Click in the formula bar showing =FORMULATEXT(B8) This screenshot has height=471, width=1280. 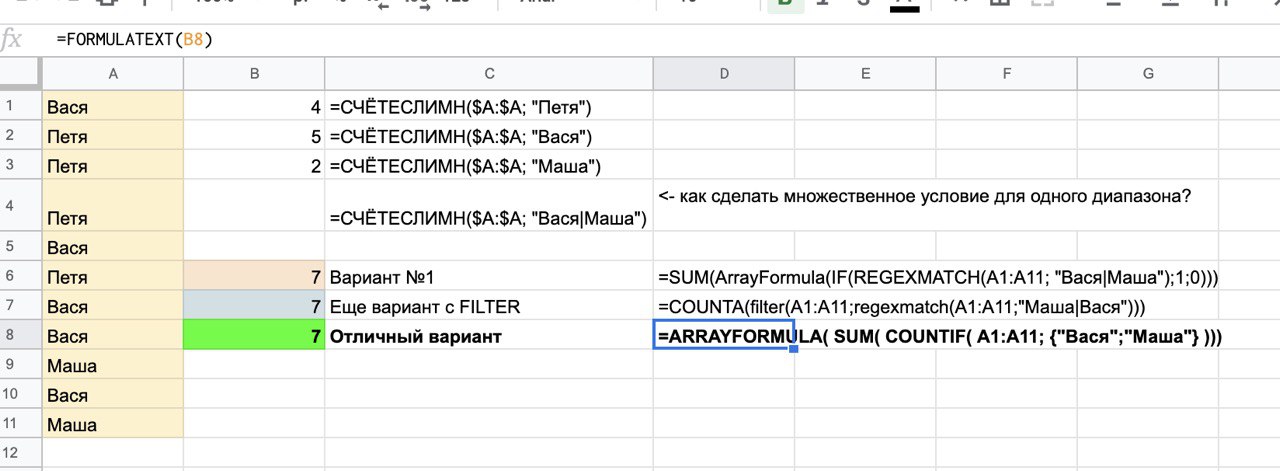[x=600, y=40]
